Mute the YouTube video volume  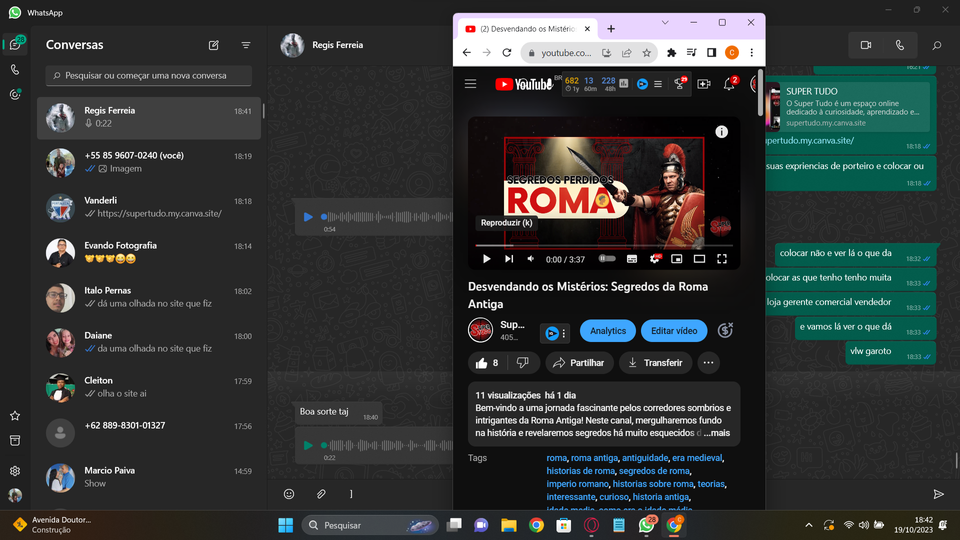tap(531, 259)
